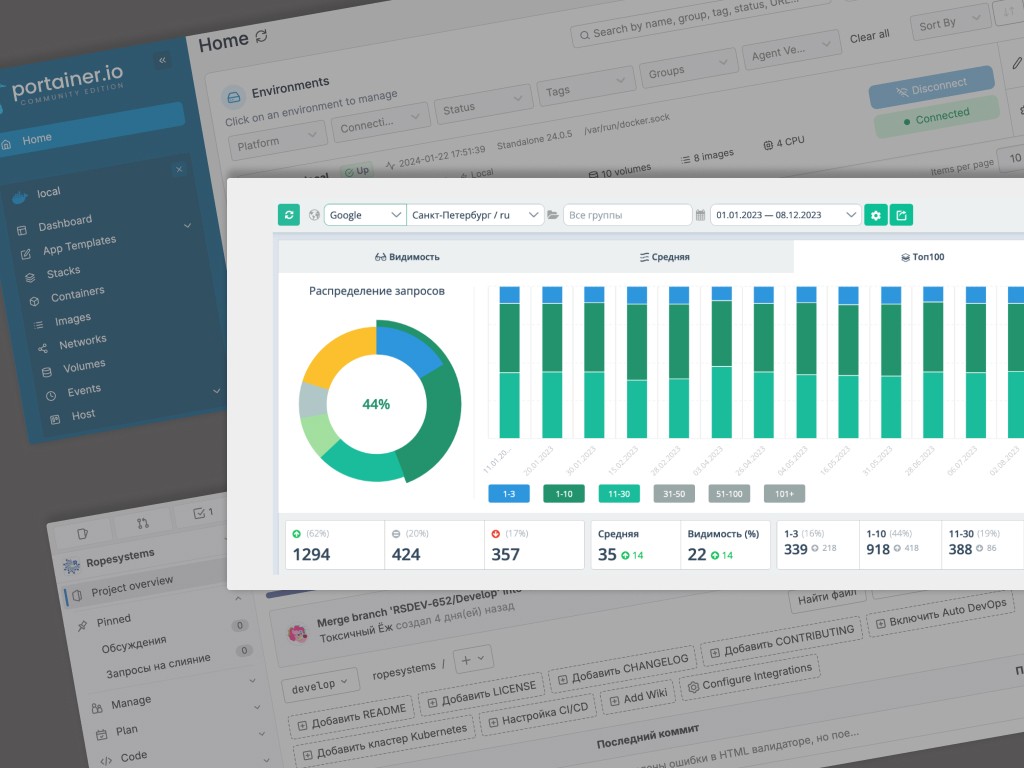Collapse the Portainer sidebar with double-chevron
The image size is (1024, 768).
pos(162,61)
